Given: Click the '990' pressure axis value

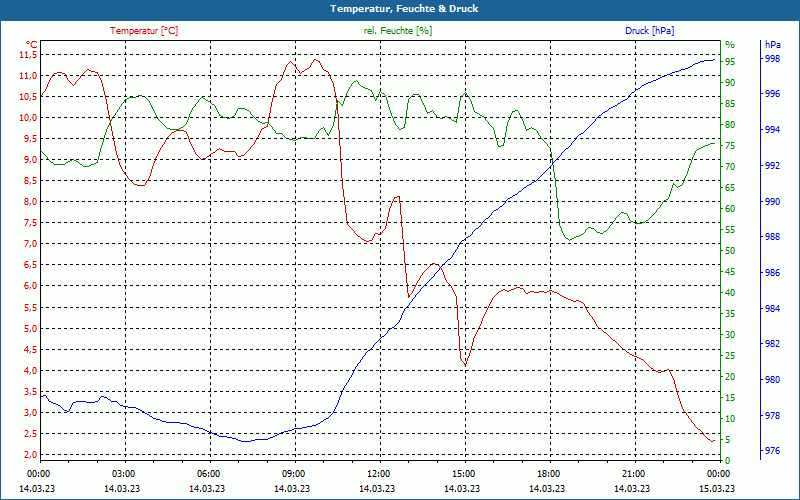Looking at the screenshot, I should (x=772, y=202).
